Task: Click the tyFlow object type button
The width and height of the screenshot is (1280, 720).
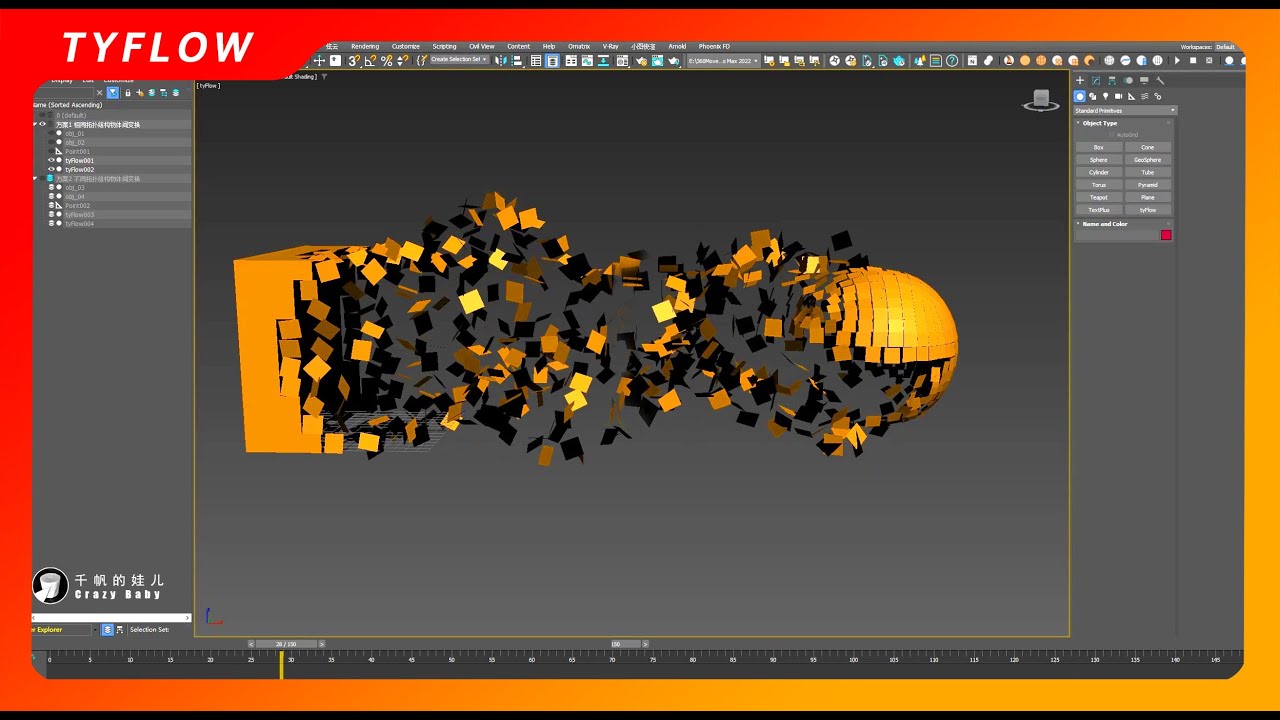Action: (1148, 210)
